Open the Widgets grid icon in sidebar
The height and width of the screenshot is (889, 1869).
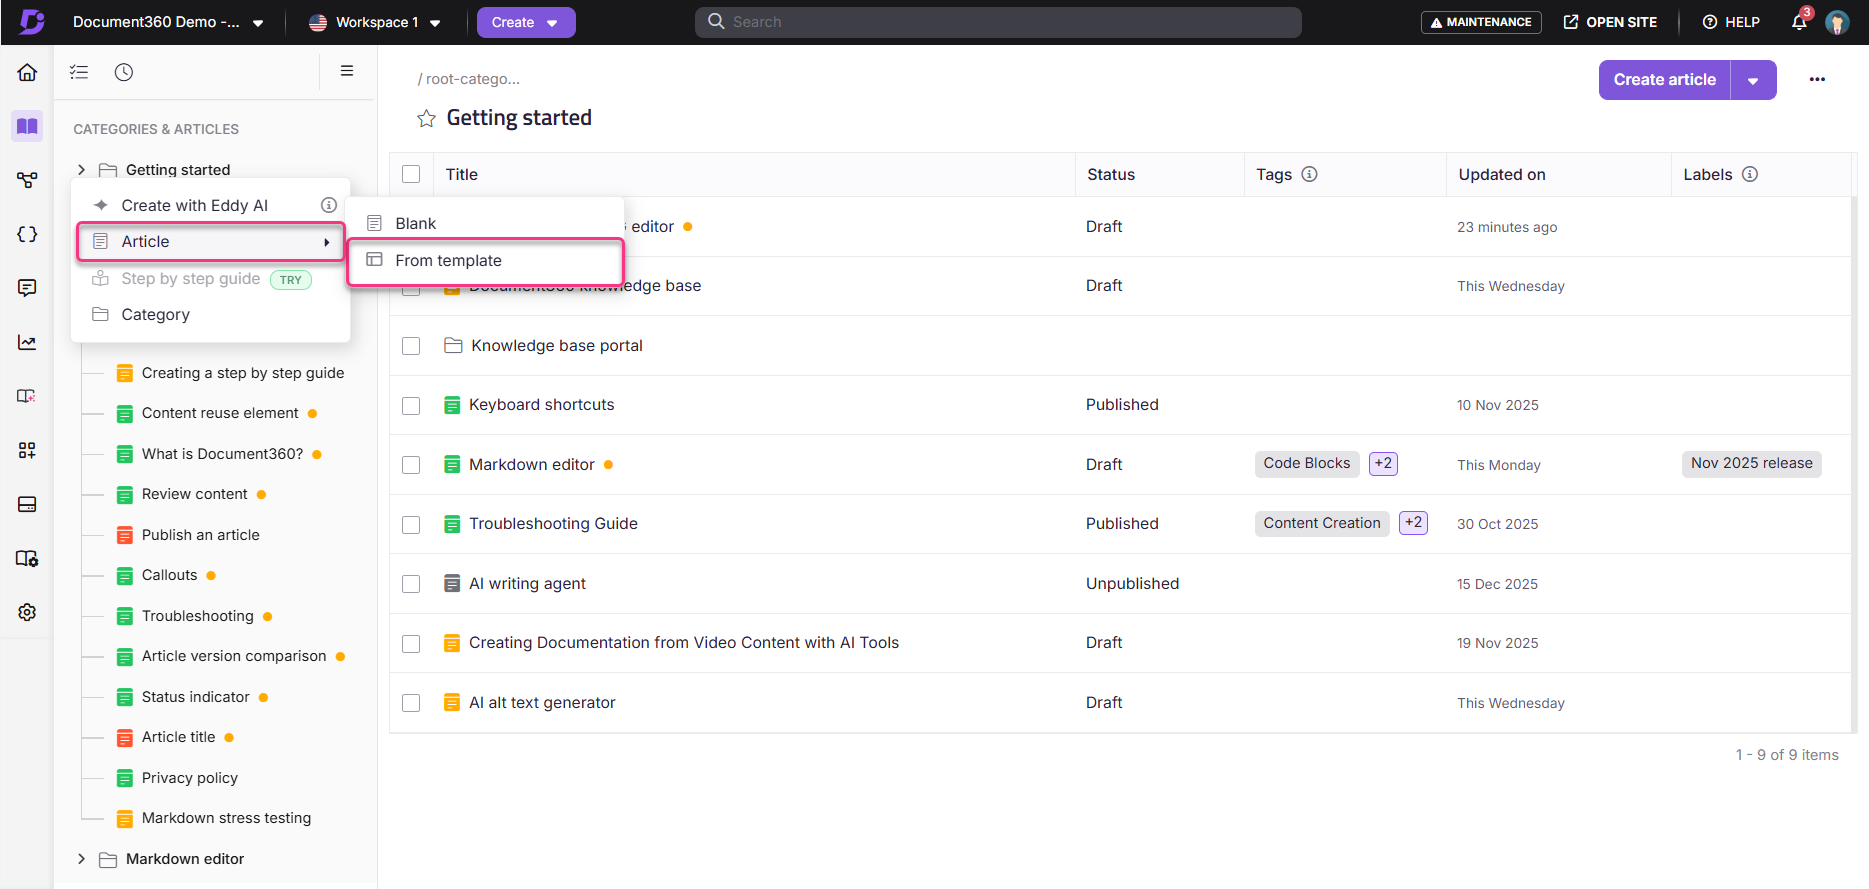click(27, 450)
